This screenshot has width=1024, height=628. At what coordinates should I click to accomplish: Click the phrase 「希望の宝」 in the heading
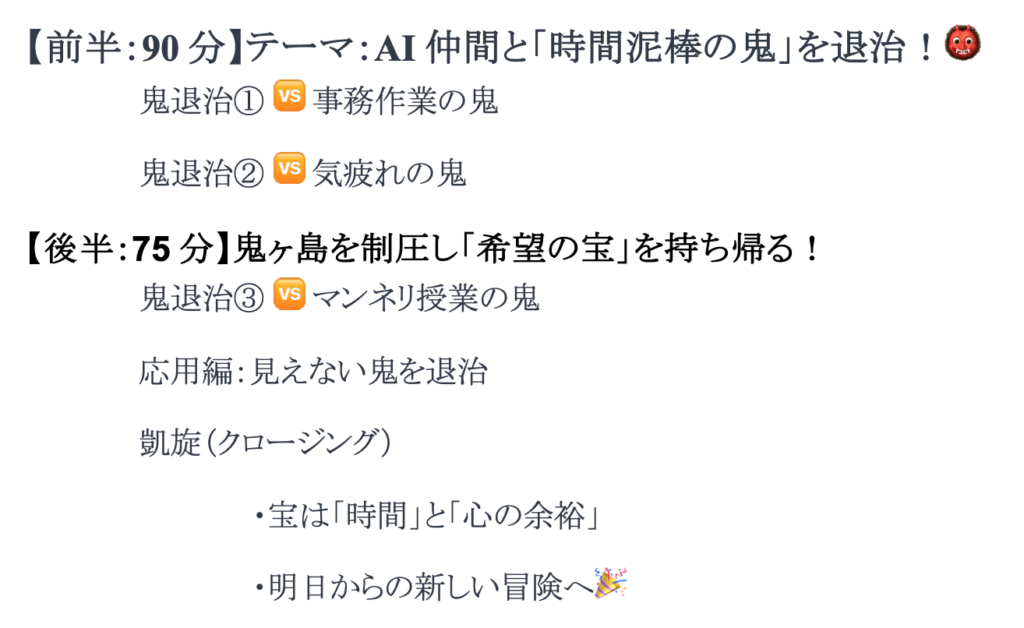point(545,249)
